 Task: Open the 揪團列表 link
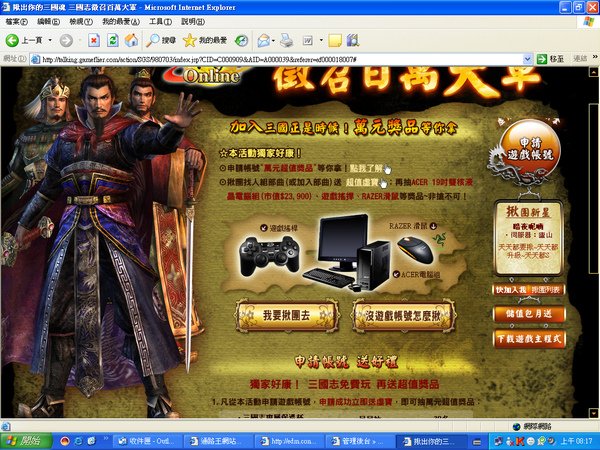(x=546, y=290)
